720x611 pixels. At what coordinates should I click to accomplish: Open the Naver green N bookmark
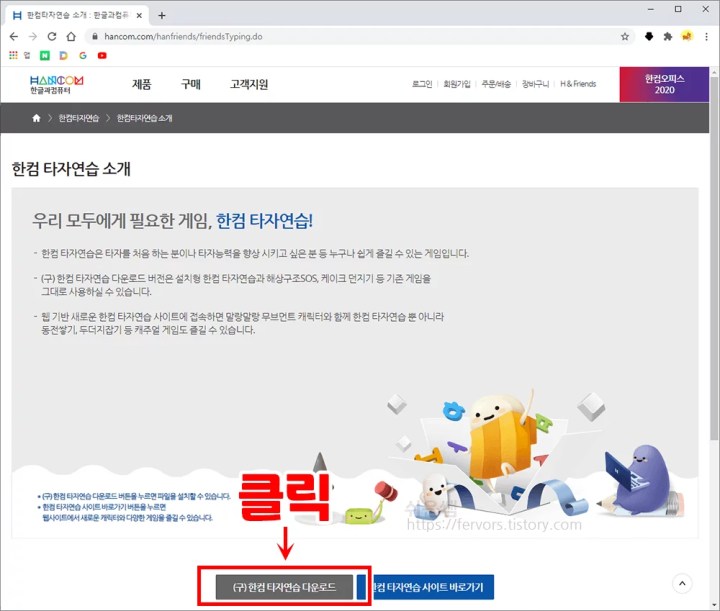(x=45, y=56)
